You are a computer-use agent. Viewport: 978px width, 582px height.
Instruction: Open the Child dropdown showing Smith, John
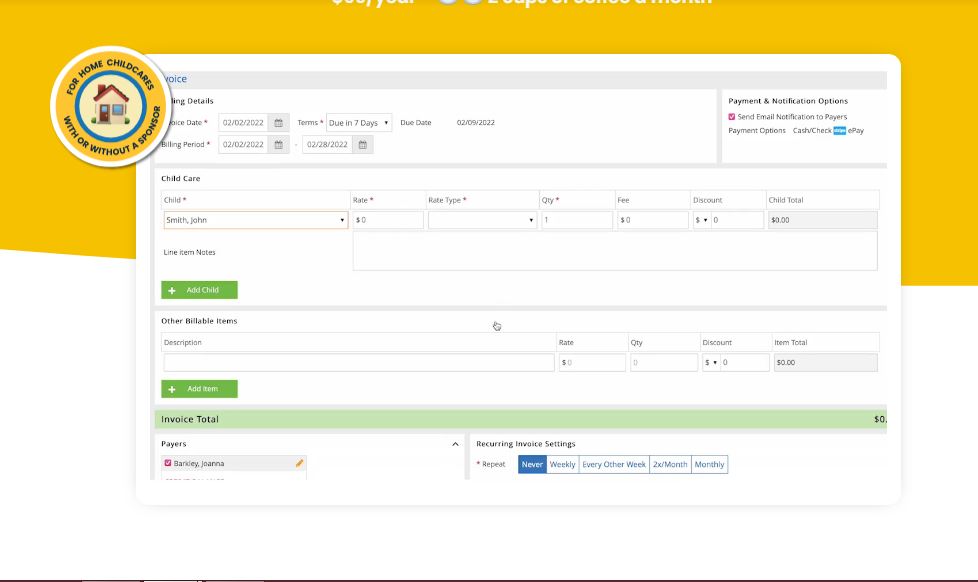(x=255, y=220)
